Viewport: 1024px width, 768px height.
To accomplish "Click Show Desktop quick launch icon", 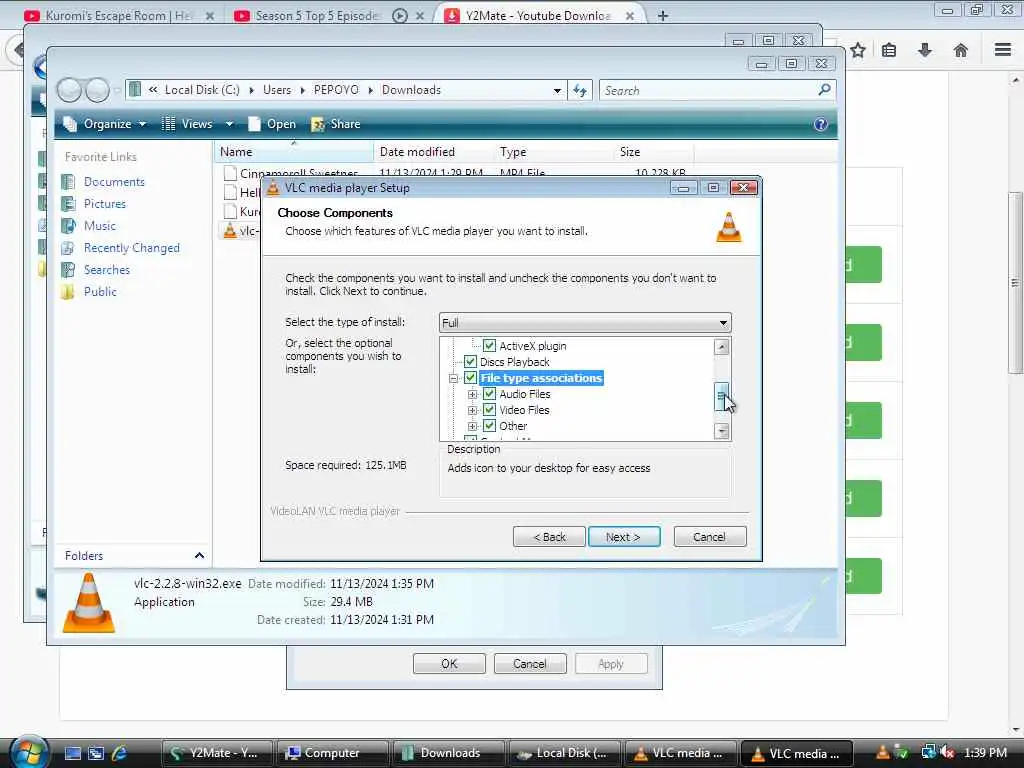I will coord(72,753).
